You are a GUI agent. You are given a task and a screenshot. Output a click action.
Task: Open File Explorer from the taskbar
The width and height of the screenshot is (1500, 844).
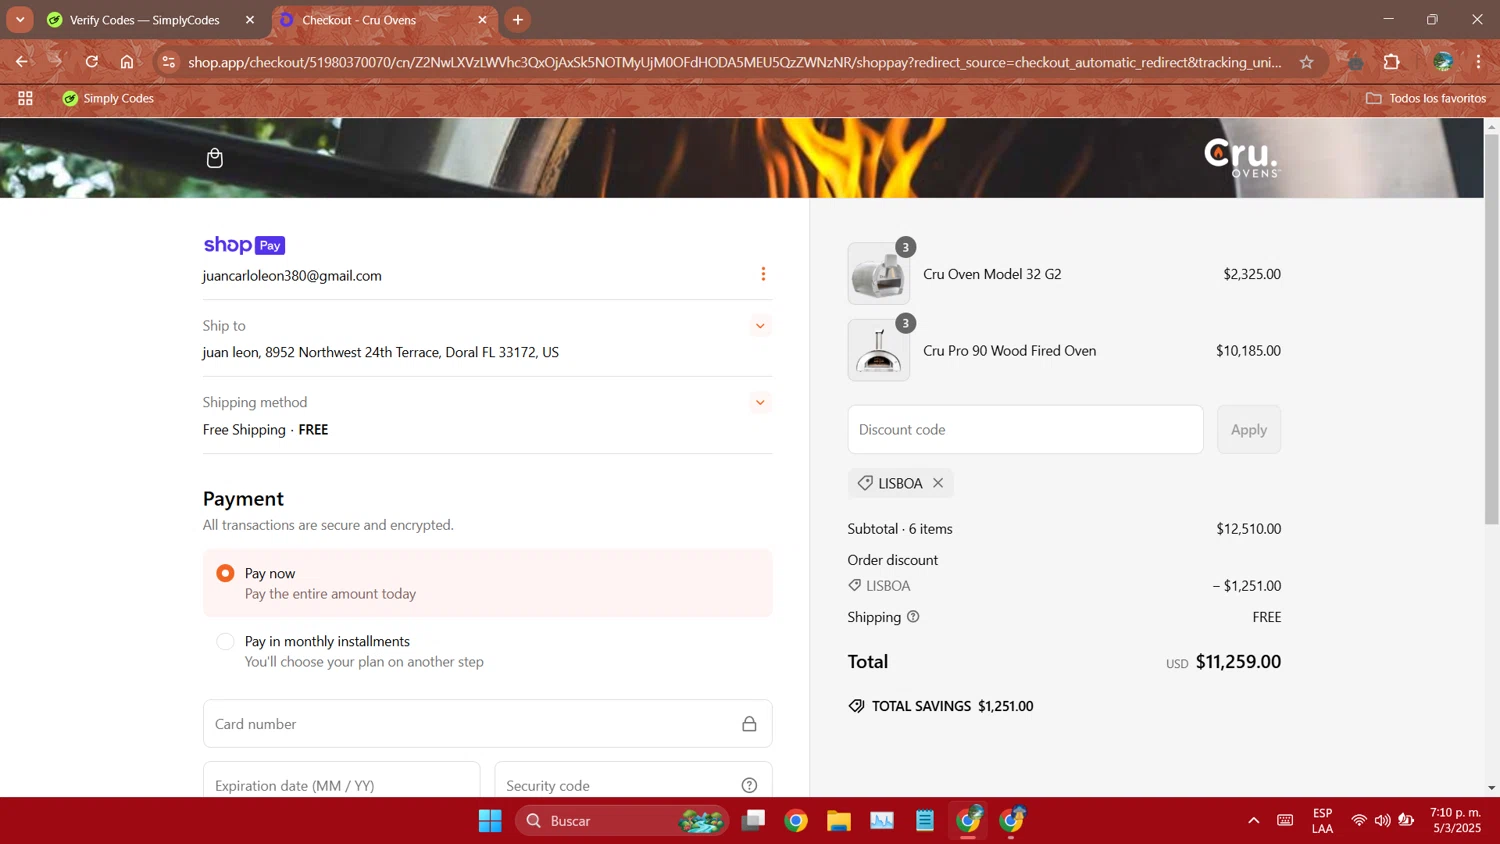(838, 821)
